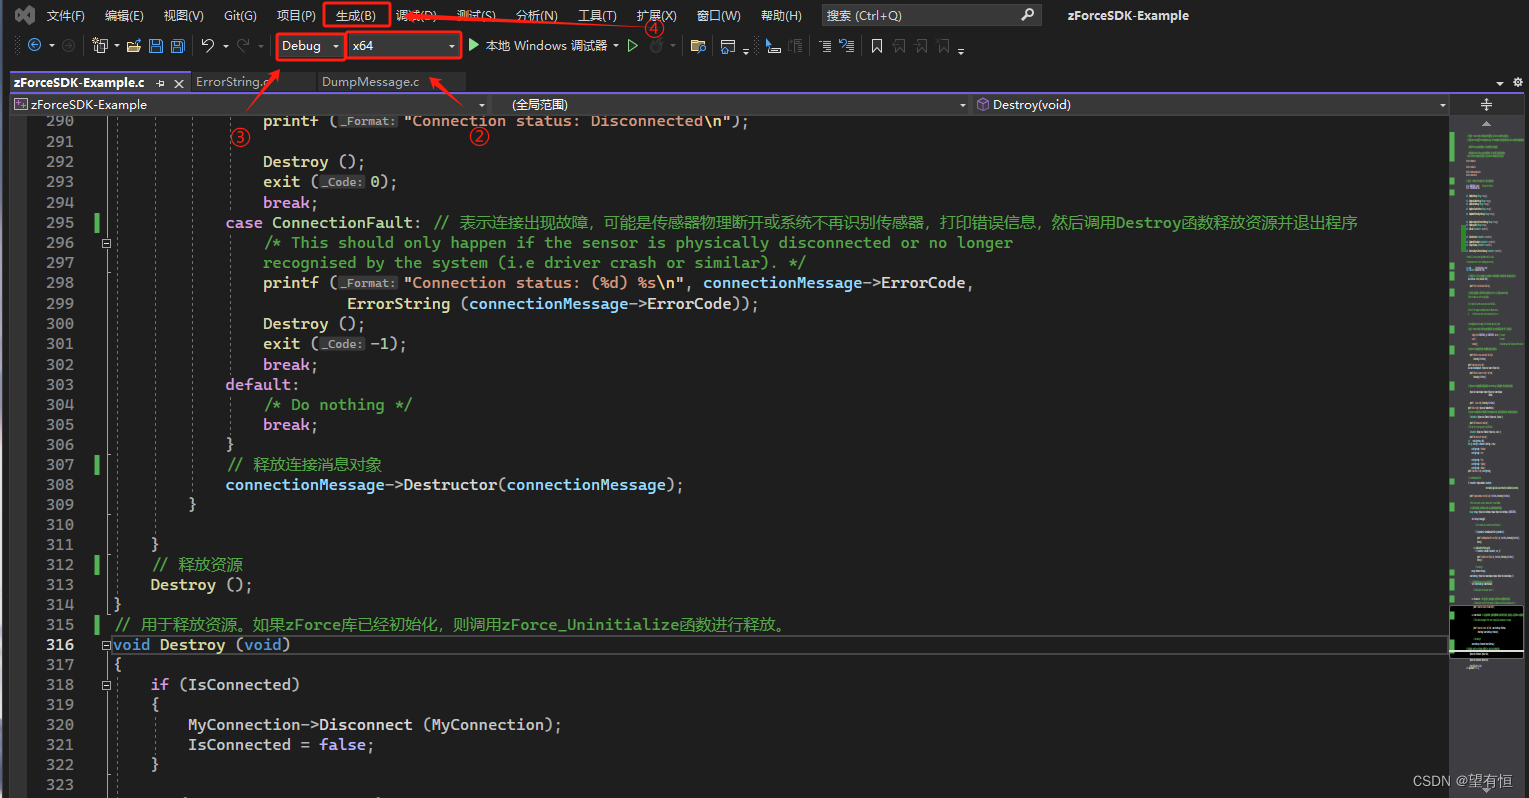Open the Git(G) menu
This screenshot has width=1529, height=798.
(x=240, y=15)
